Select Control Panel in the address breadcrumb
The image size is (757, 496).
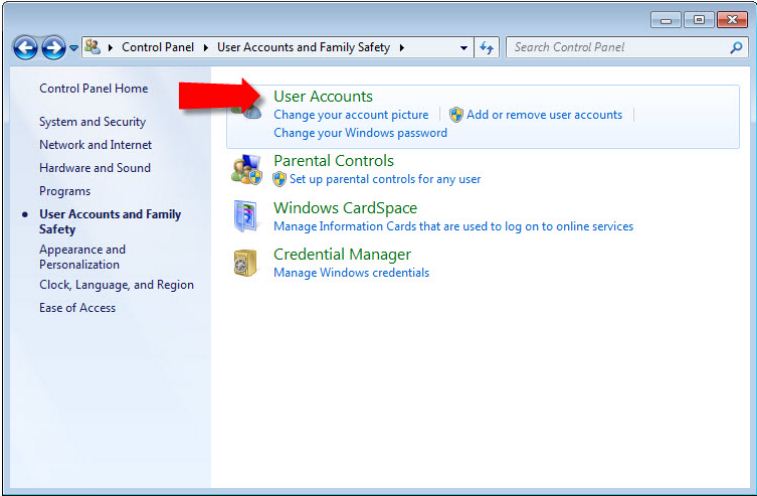(x=157, y=47)
